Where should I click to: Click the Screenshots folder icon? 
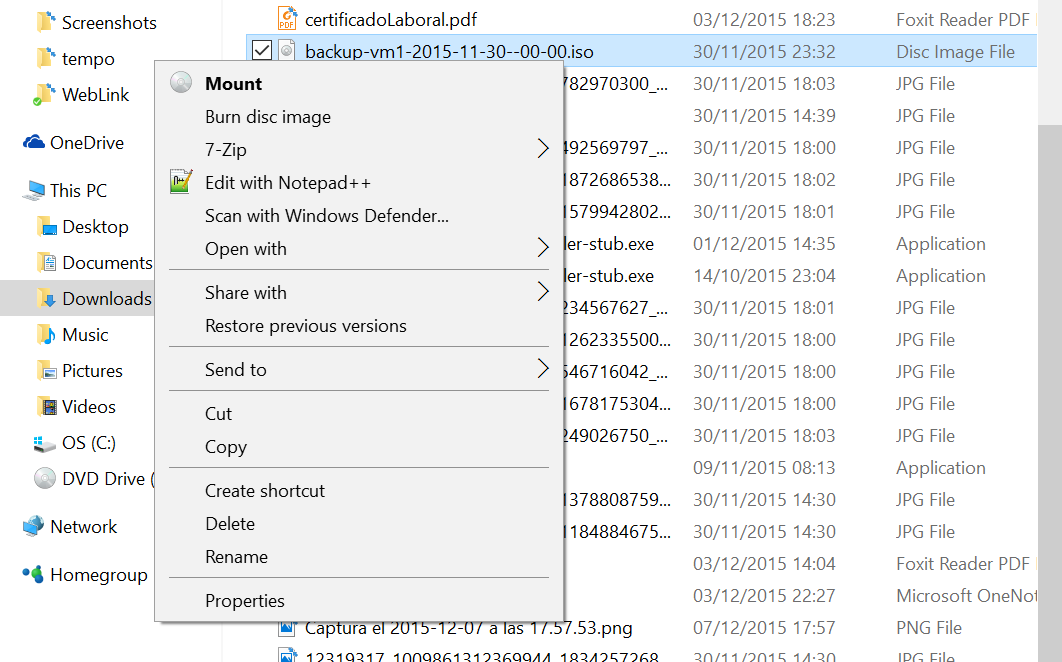(x=46, y=22)
